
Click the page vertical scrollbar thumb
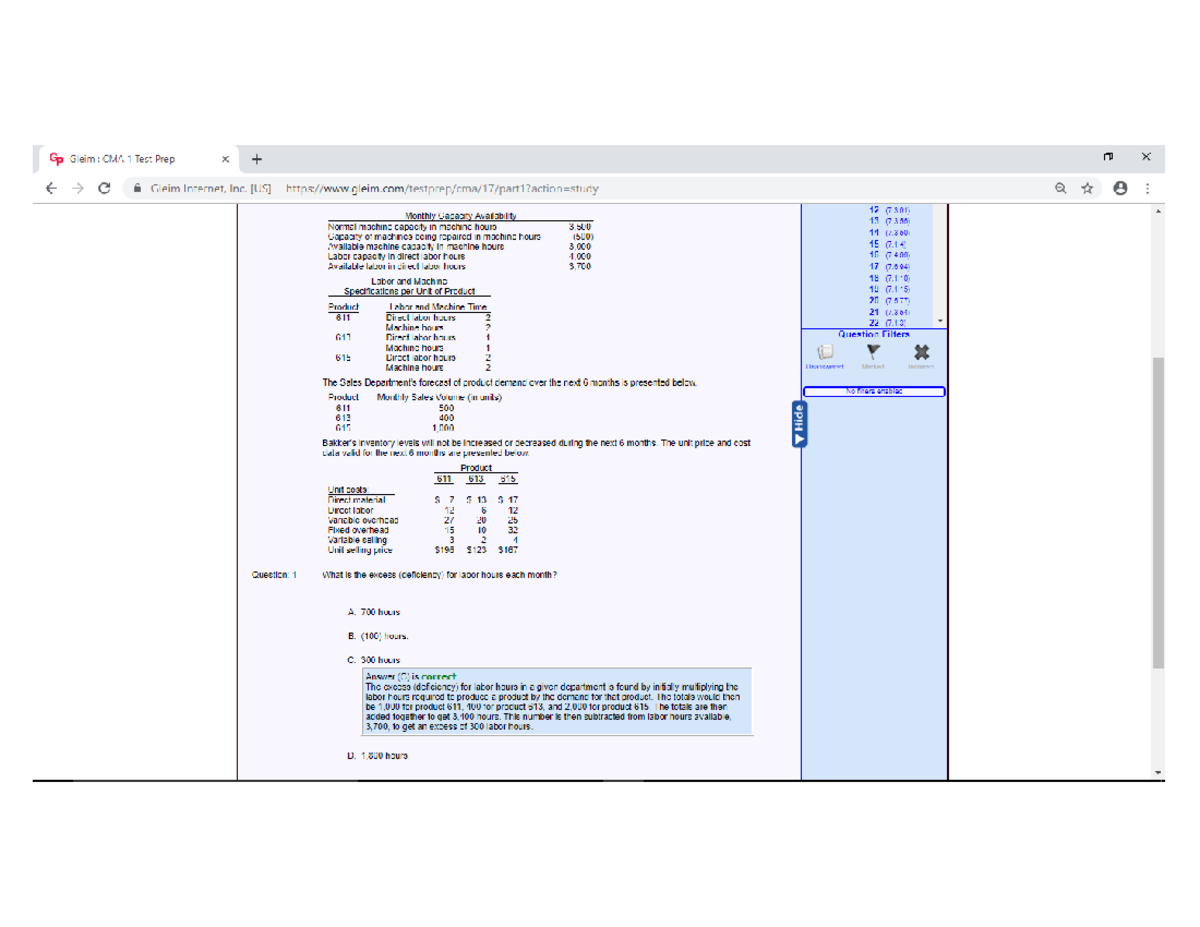(1157, 510)
